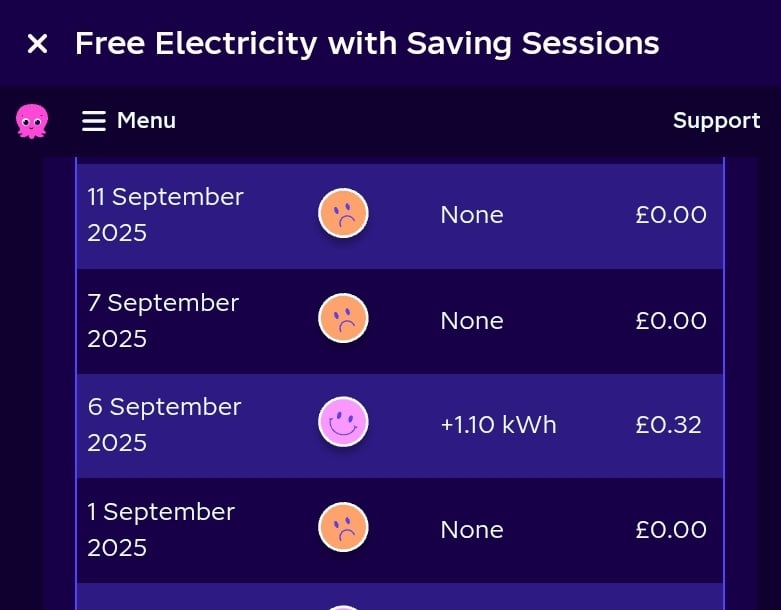Click the Menu label
781x610 pixels.
click(x=146, y=121)
